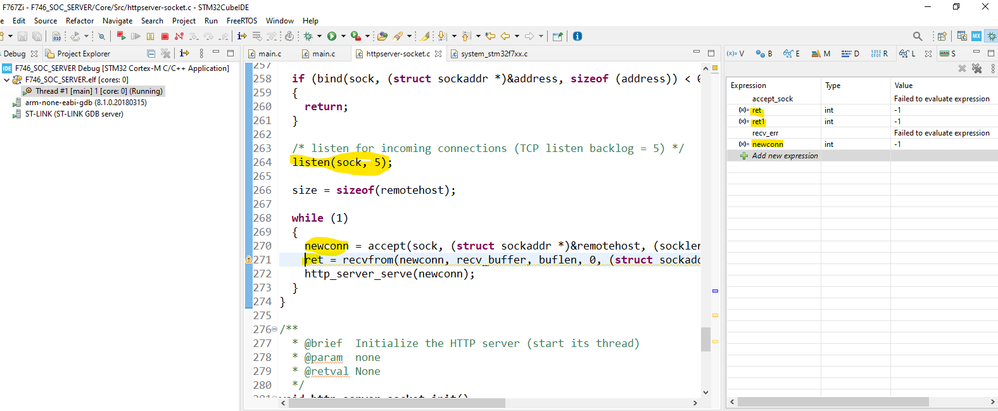Click Previous Annotation arrow icon
Screen dimensions: 998x411
466,36
